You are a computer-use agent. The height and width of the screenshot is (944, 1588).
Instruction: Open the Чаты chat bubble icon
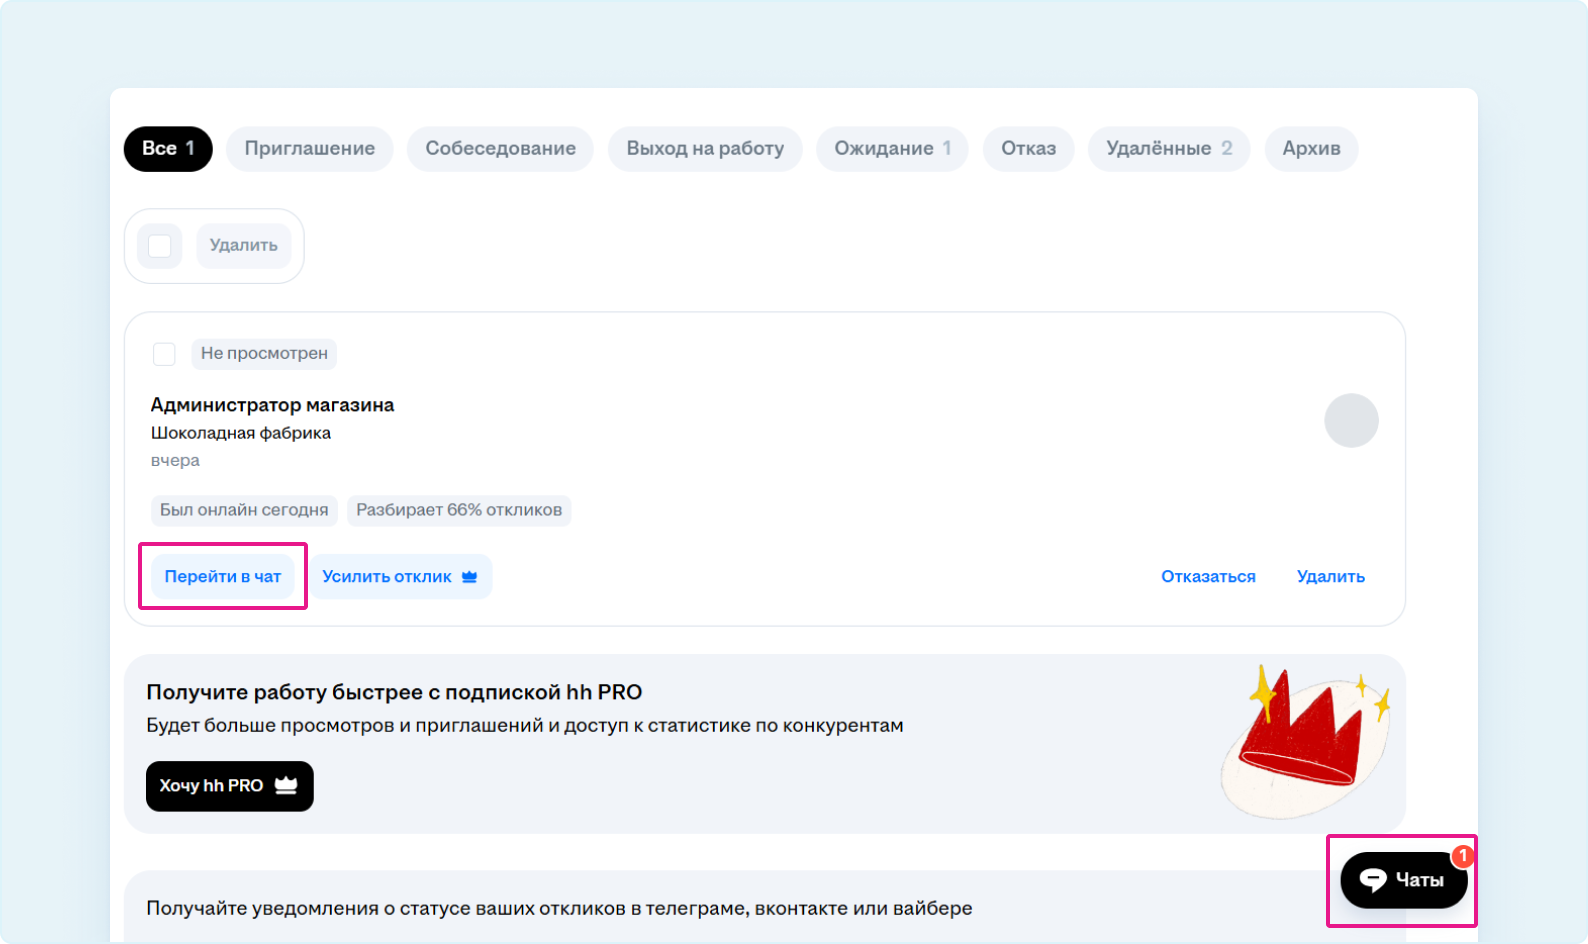[1373, 880]
